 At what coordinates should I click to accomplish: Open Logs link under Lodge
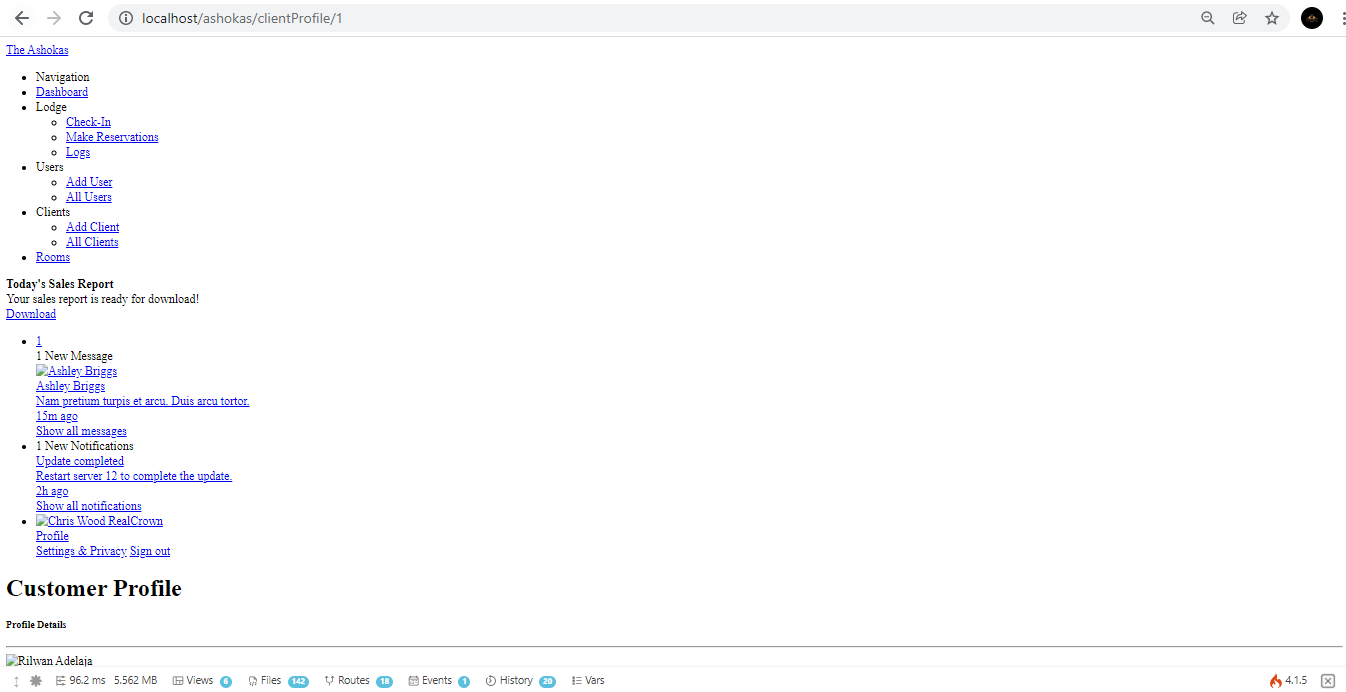click(x=78, y=152)
